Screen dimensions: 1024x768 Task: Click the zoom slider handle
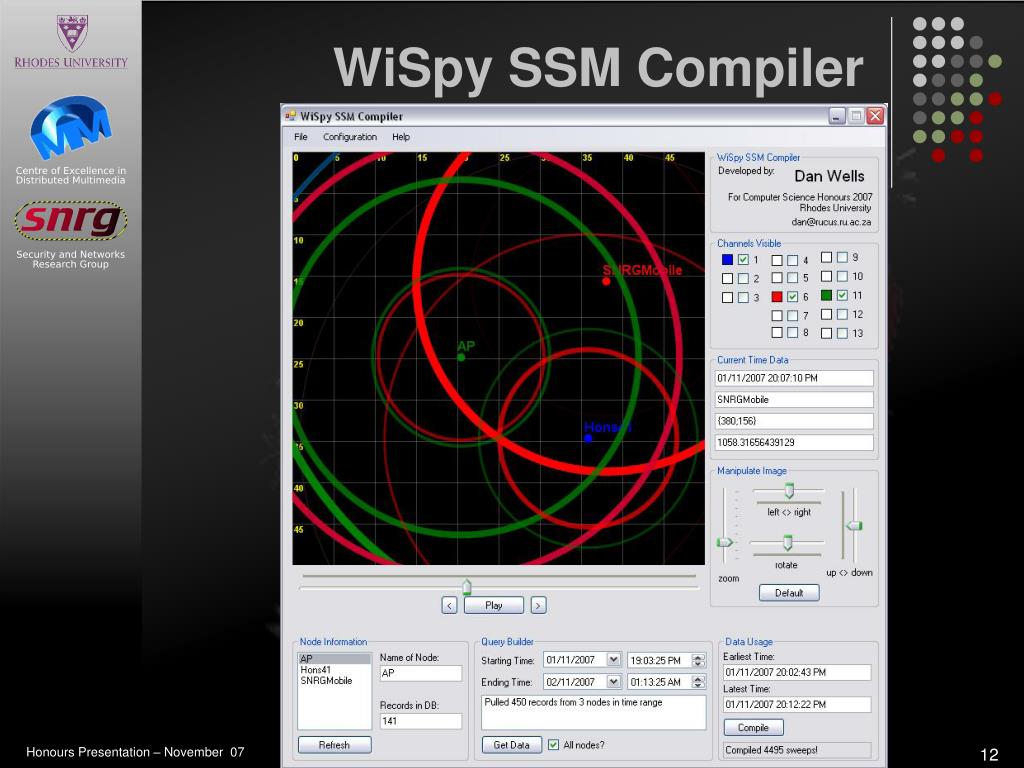click(x=725, y=543)
